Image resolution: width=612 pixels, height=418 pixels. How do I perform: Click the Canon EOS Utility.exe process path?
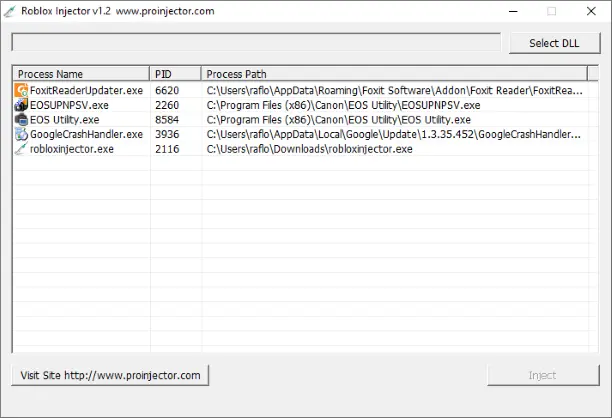tap(339, 119)
